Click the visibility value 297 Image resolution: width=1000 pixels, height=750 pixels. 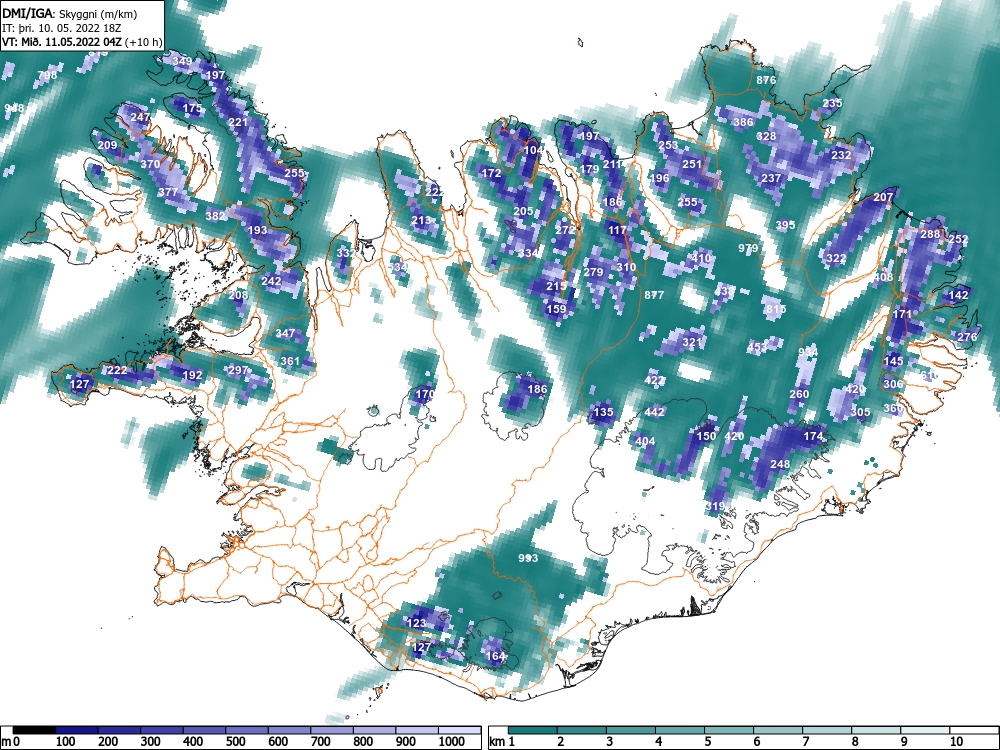coord(238,370)
